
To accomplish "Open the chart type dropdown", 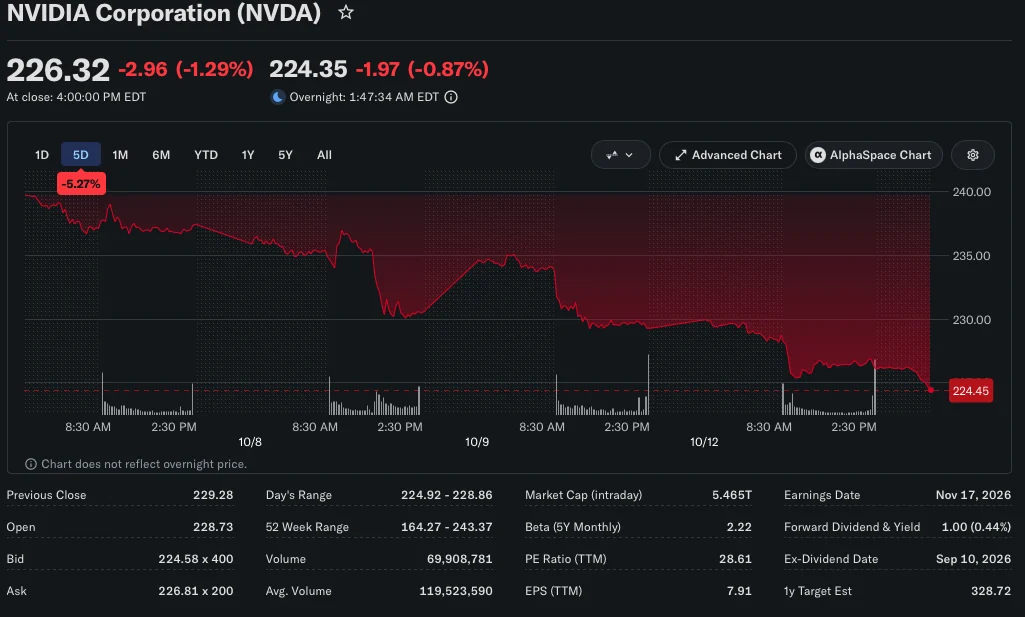I will click(x=620, y=155).
